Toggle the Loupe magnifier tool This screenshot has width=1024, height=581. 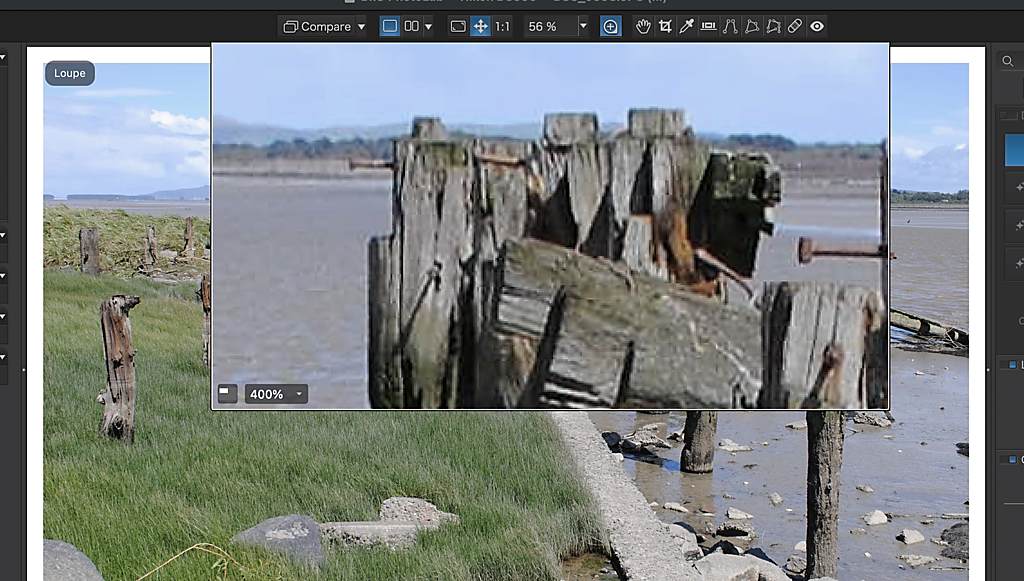(610, 27)
